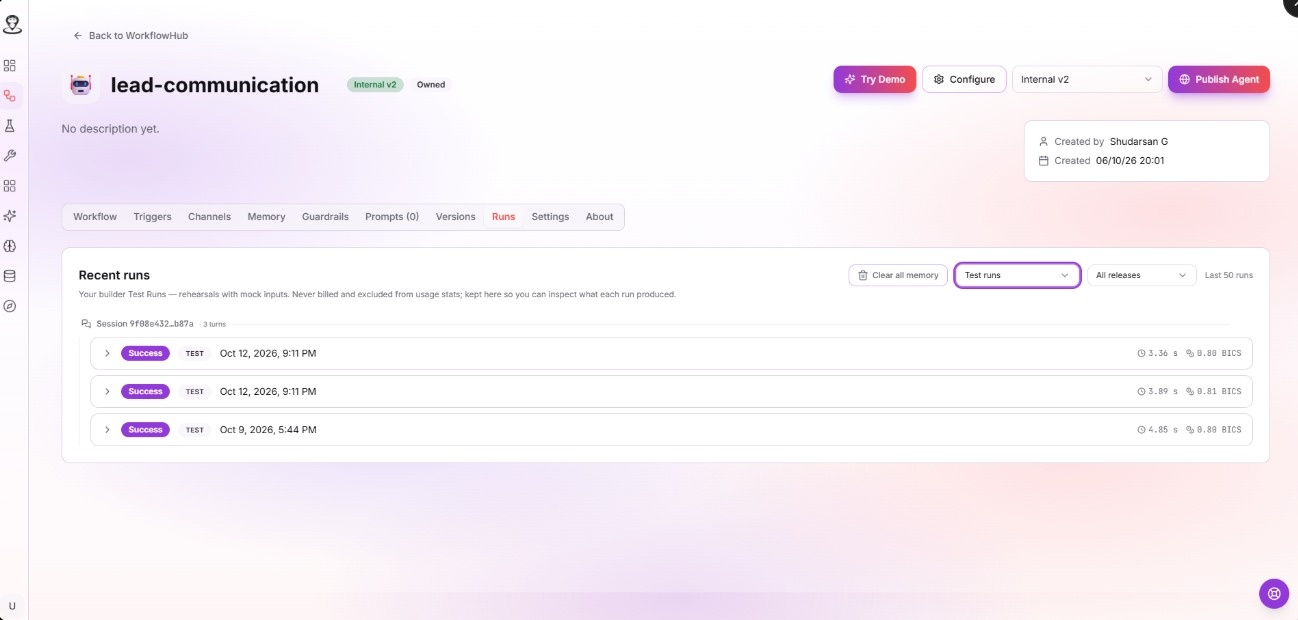Viewport: 1298px width, 620px height.
Task: Open the dashboard grid icon in sidebar
Action: pyautogui.click(x=10, y=66)
